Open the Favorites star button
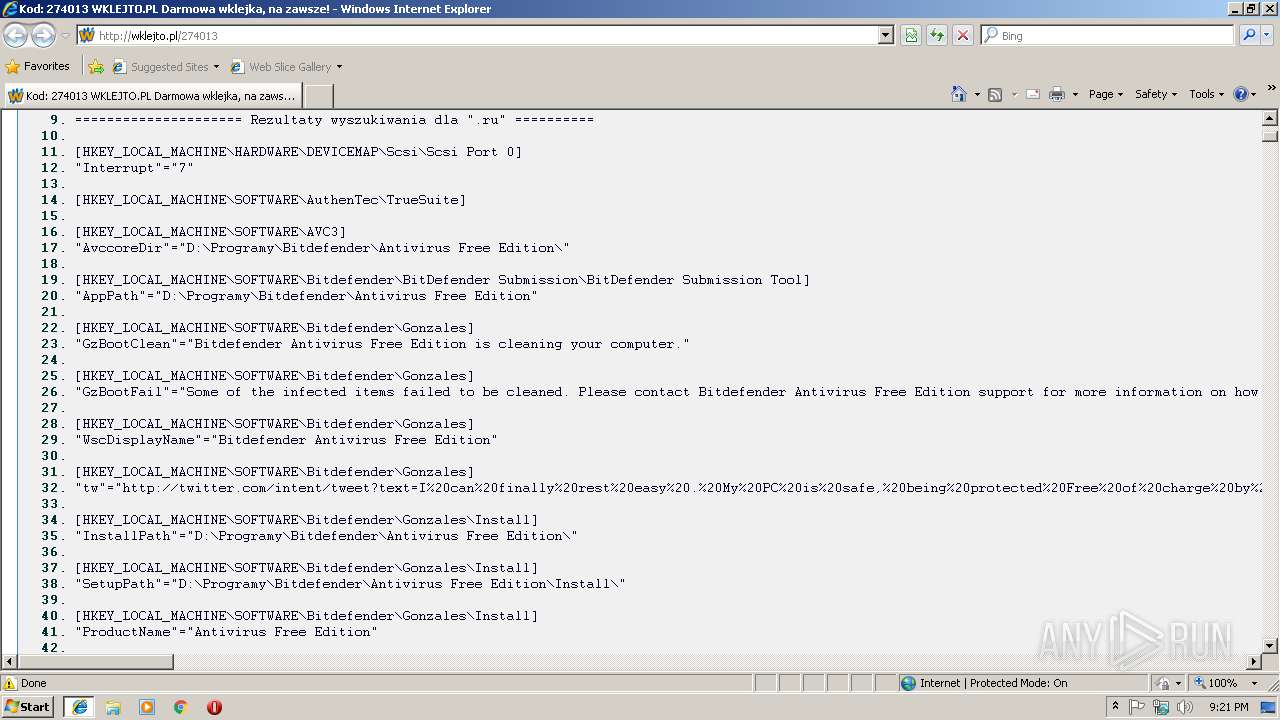The width and height of the screenshot is (1280, 720). coord(37,66)
